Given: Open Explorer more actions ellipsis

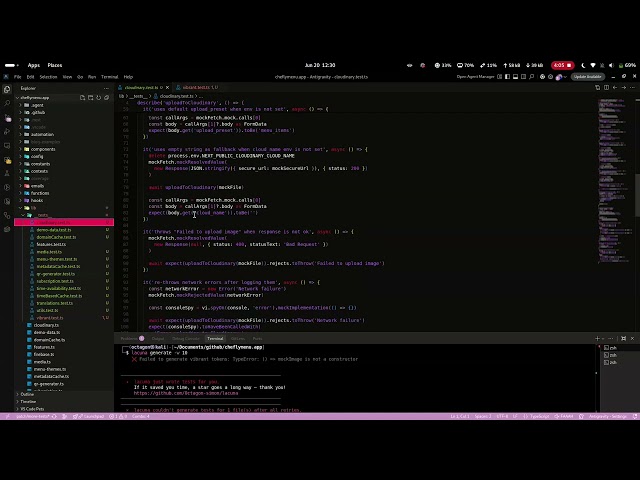Looking at the screenshot, I should click(x=106, y=88).
